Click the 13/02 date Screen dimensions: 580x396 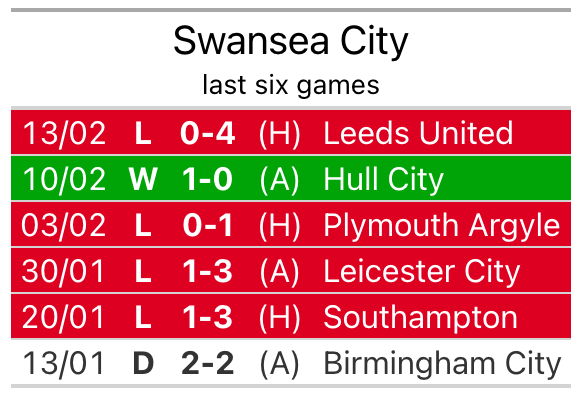(64, 133)
